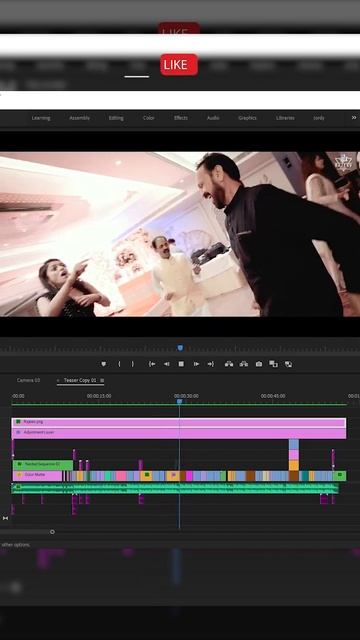Open the Teaser Copy 01 panel menu
This screenshot has height=640, width=360.
click(102, 380)
